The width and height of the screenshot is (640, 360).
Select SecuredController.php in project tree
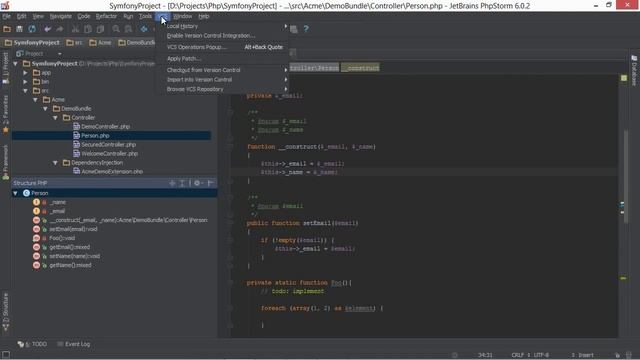pos(104,144)
